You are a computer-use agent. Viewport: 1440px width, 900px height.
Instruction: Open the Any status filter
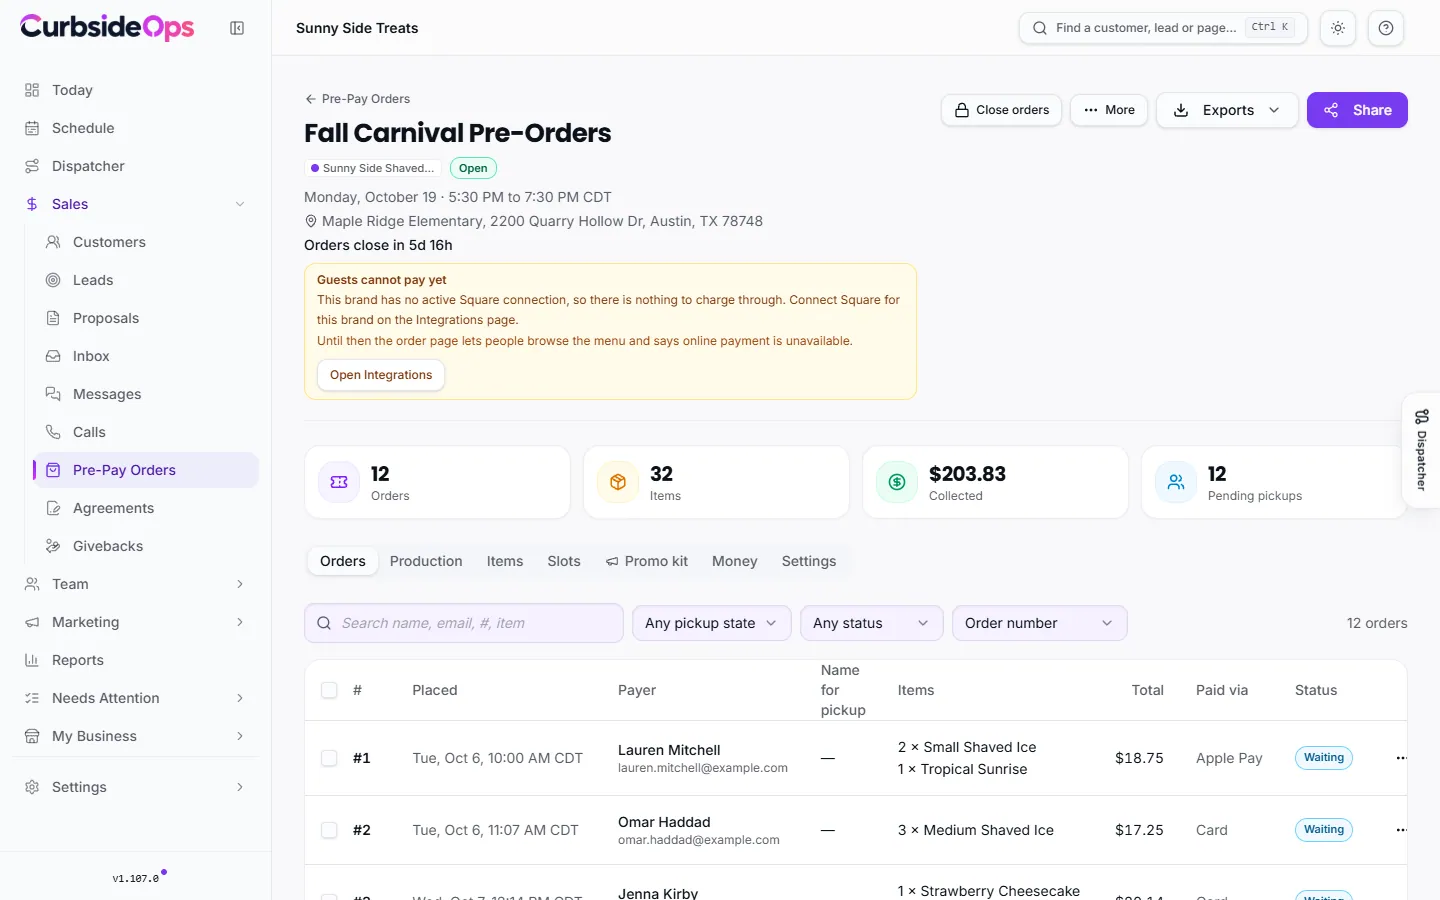871,623
